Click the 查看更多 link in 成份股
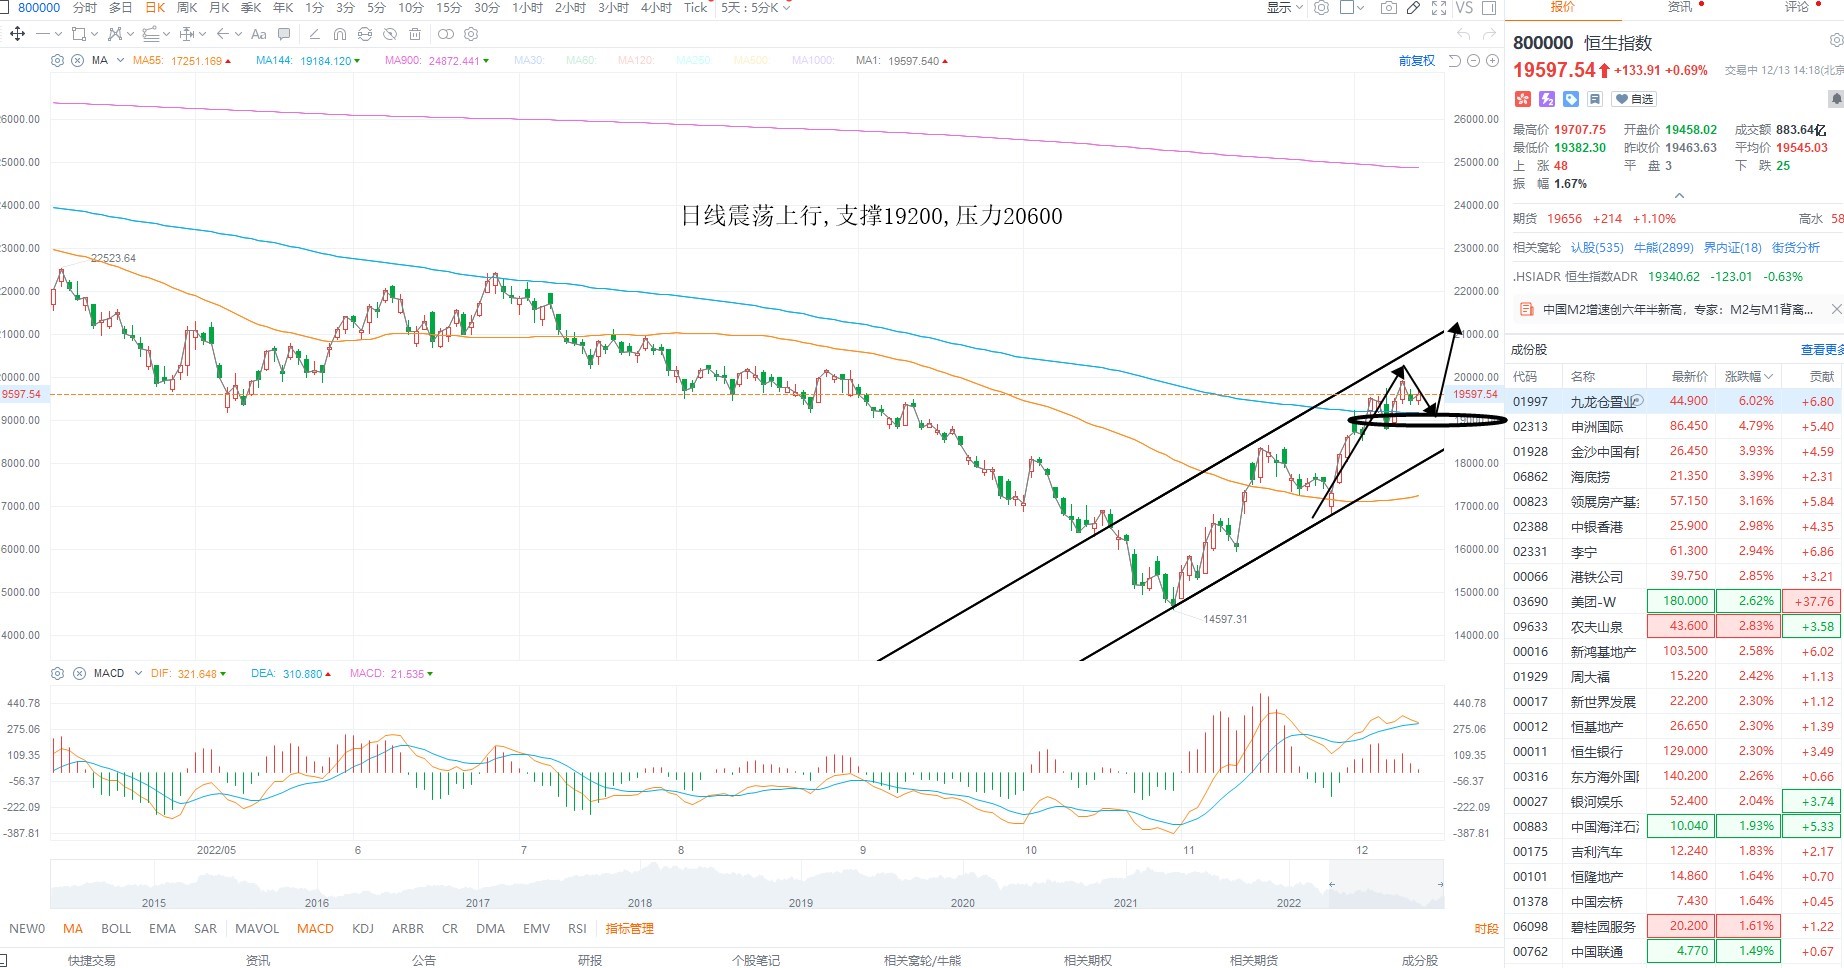Viewport: 1844px width, 968px height. coord(1822,350)
